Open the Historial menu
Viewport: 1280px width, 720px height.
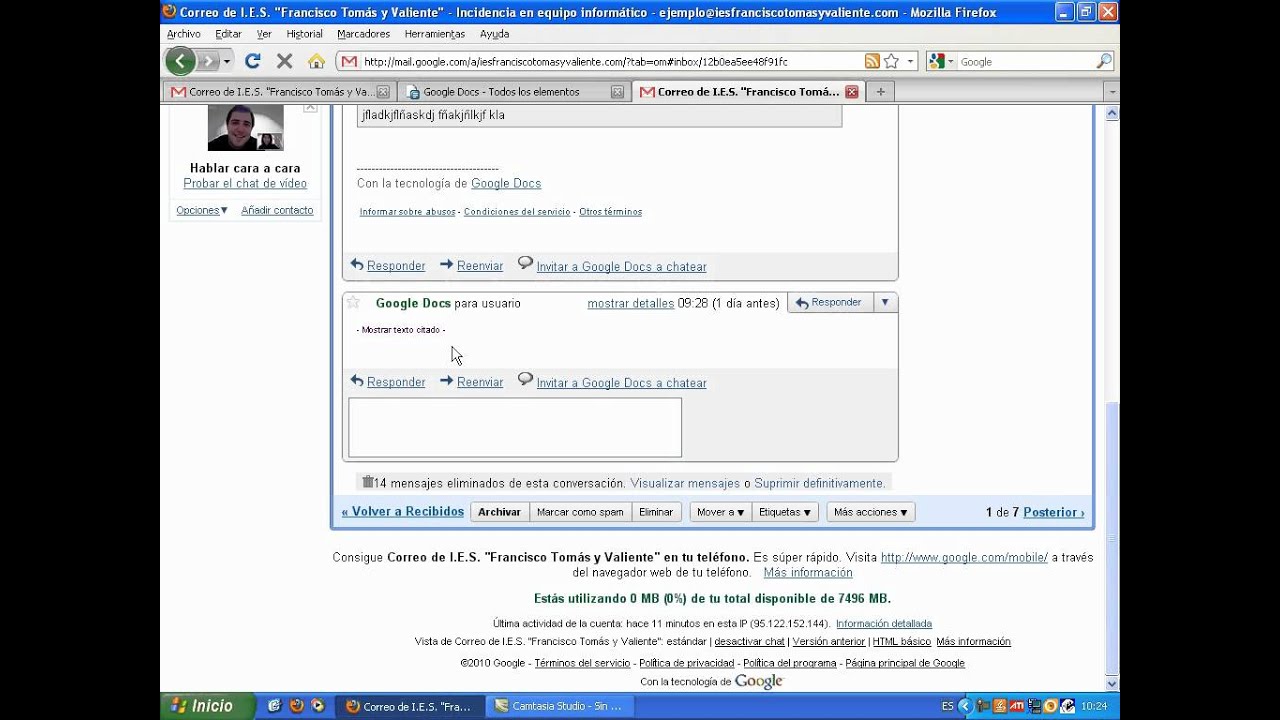pos(304,34)
